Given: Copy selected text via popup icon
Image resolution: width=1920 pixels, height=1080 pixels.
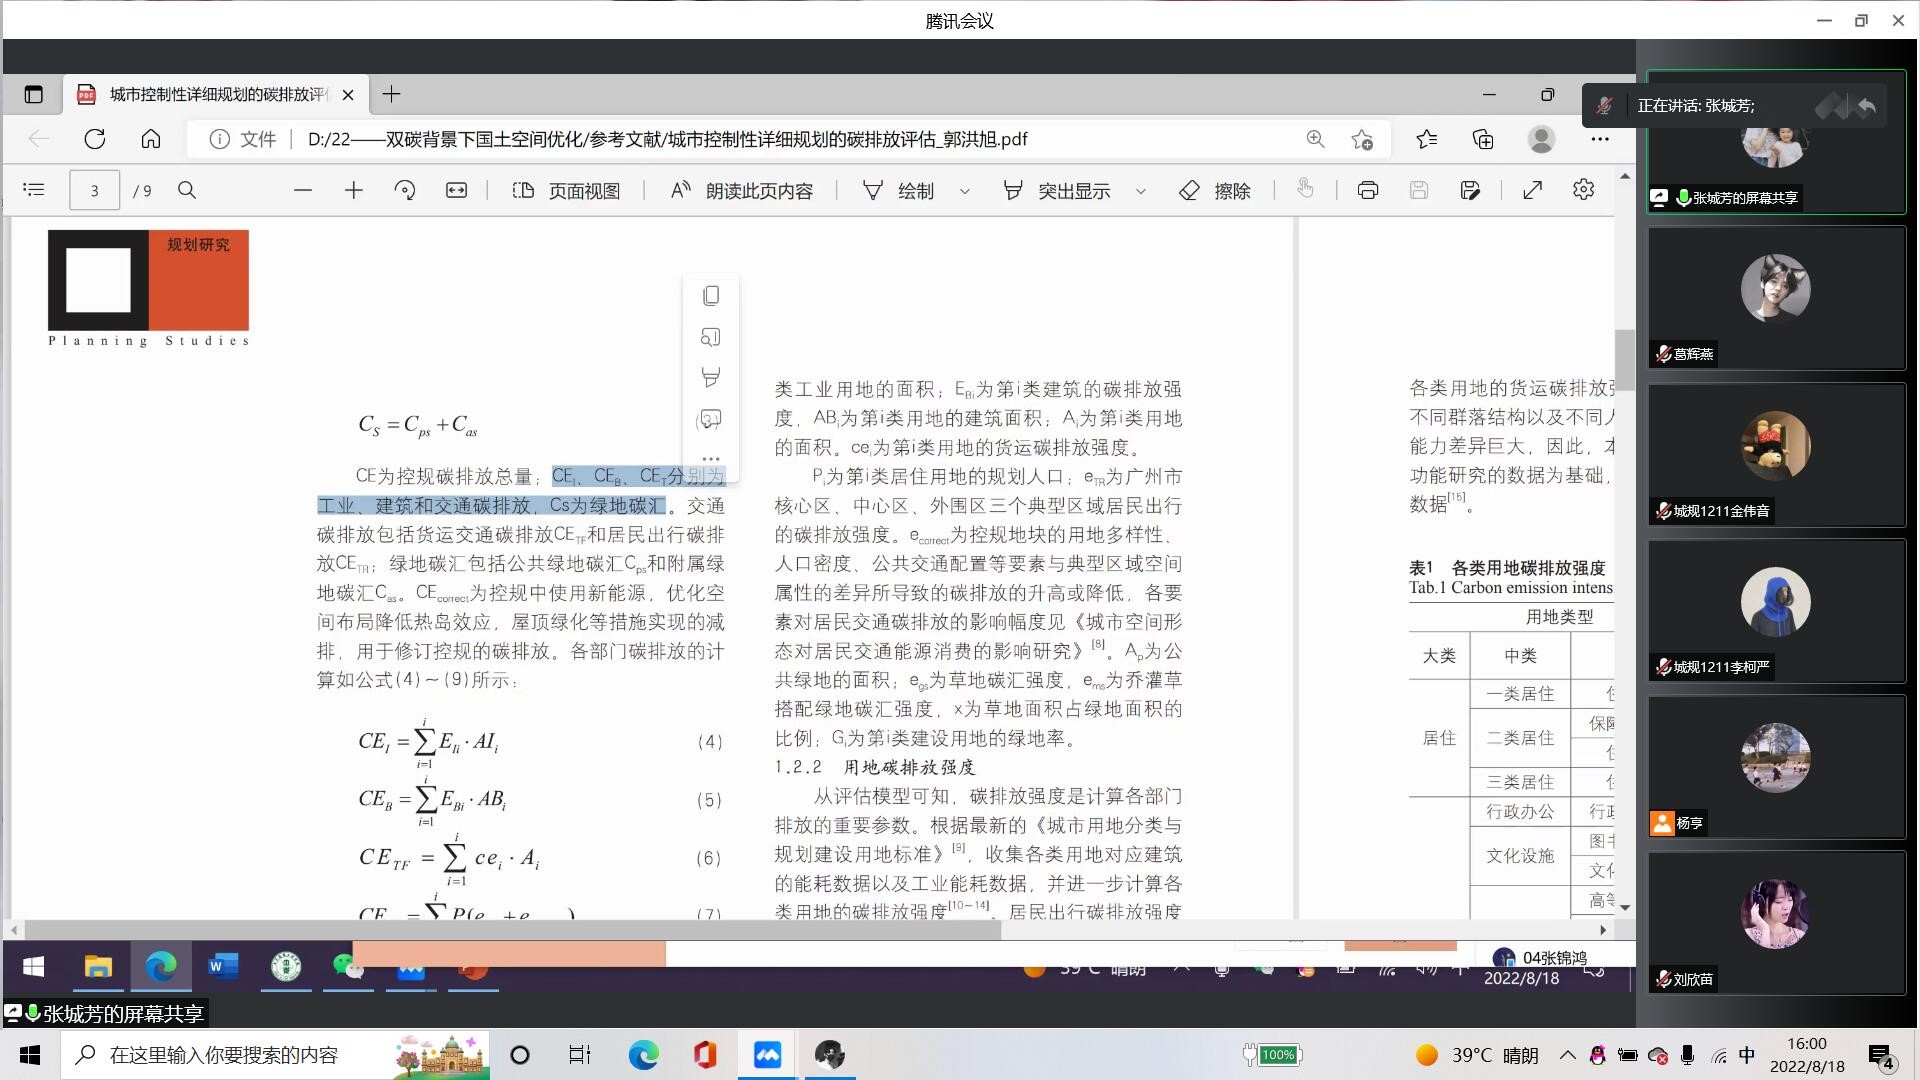Looking at the screenshot, I should [711, 296].
